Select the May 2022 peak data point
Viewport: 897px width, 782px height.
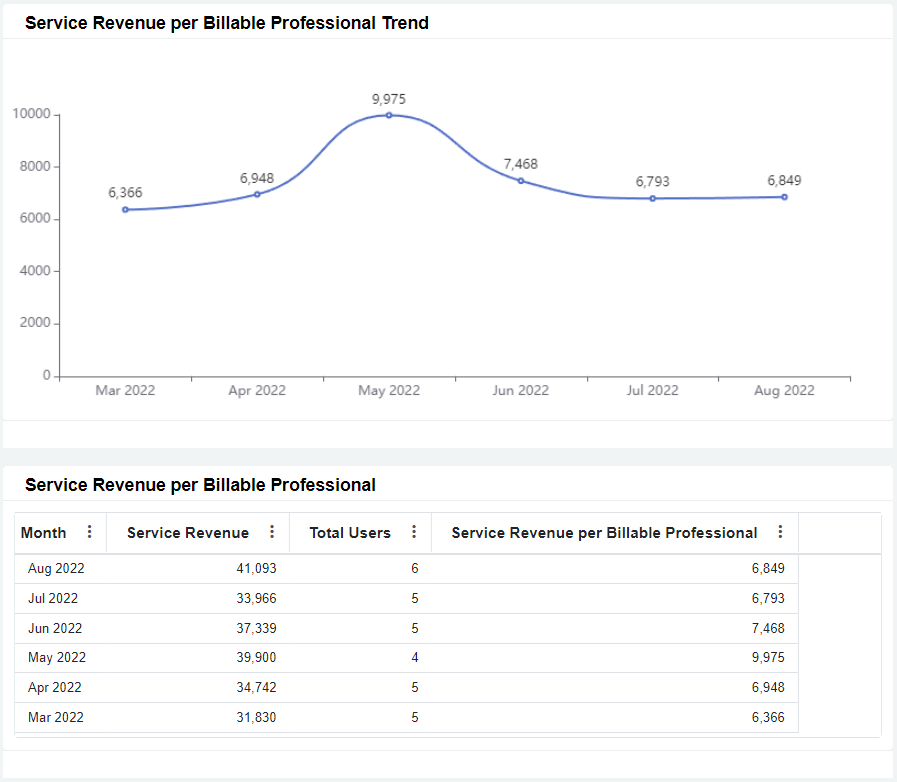[389, 115]
